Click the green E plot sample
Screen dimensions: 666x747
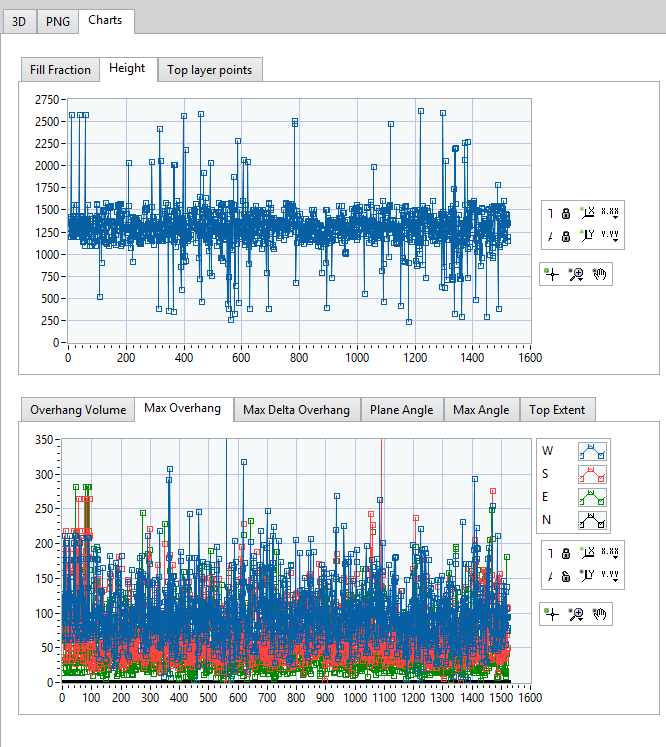pyautogui.click(x=592, y=497)
